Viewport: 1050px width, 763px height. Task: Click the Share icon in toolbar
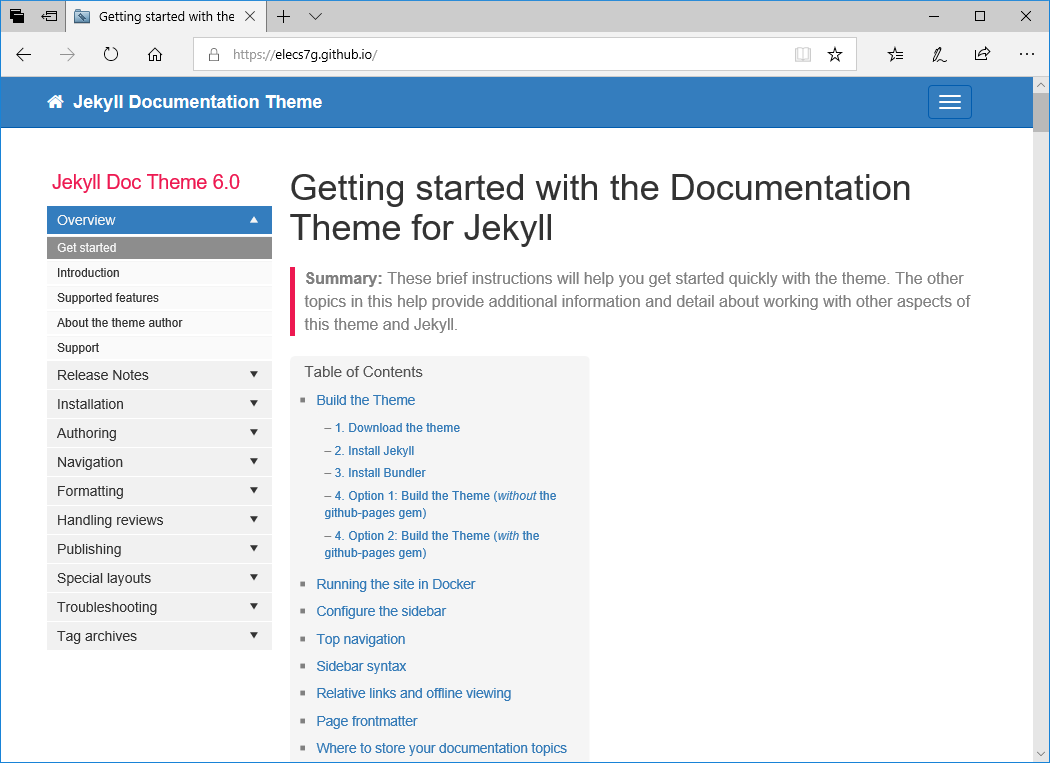coord(982,54)
